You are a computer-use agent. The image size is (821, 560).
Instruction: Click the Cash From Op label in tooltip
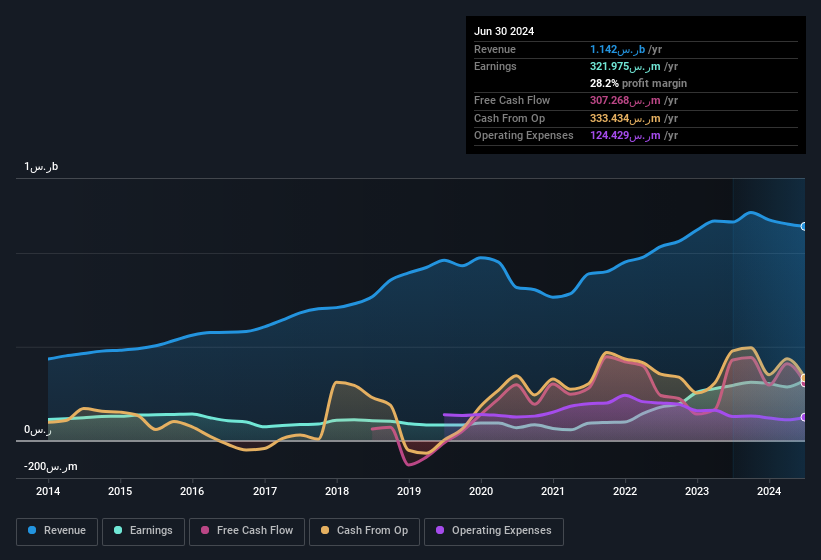pos(509,118)
